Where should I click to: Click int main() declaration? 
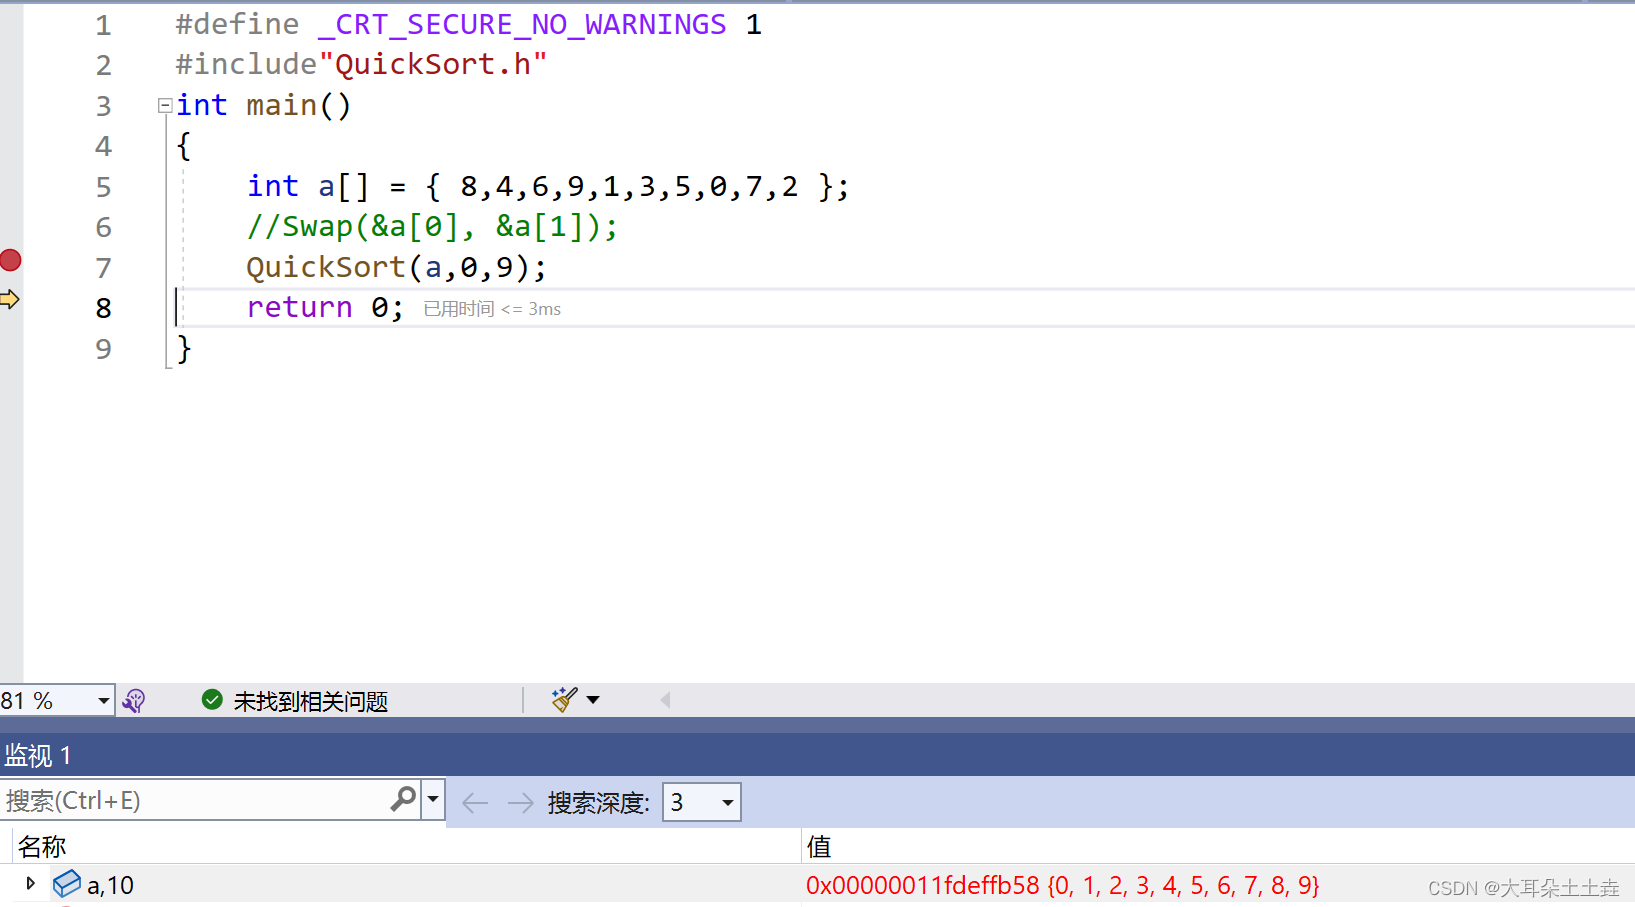[263, 105]
